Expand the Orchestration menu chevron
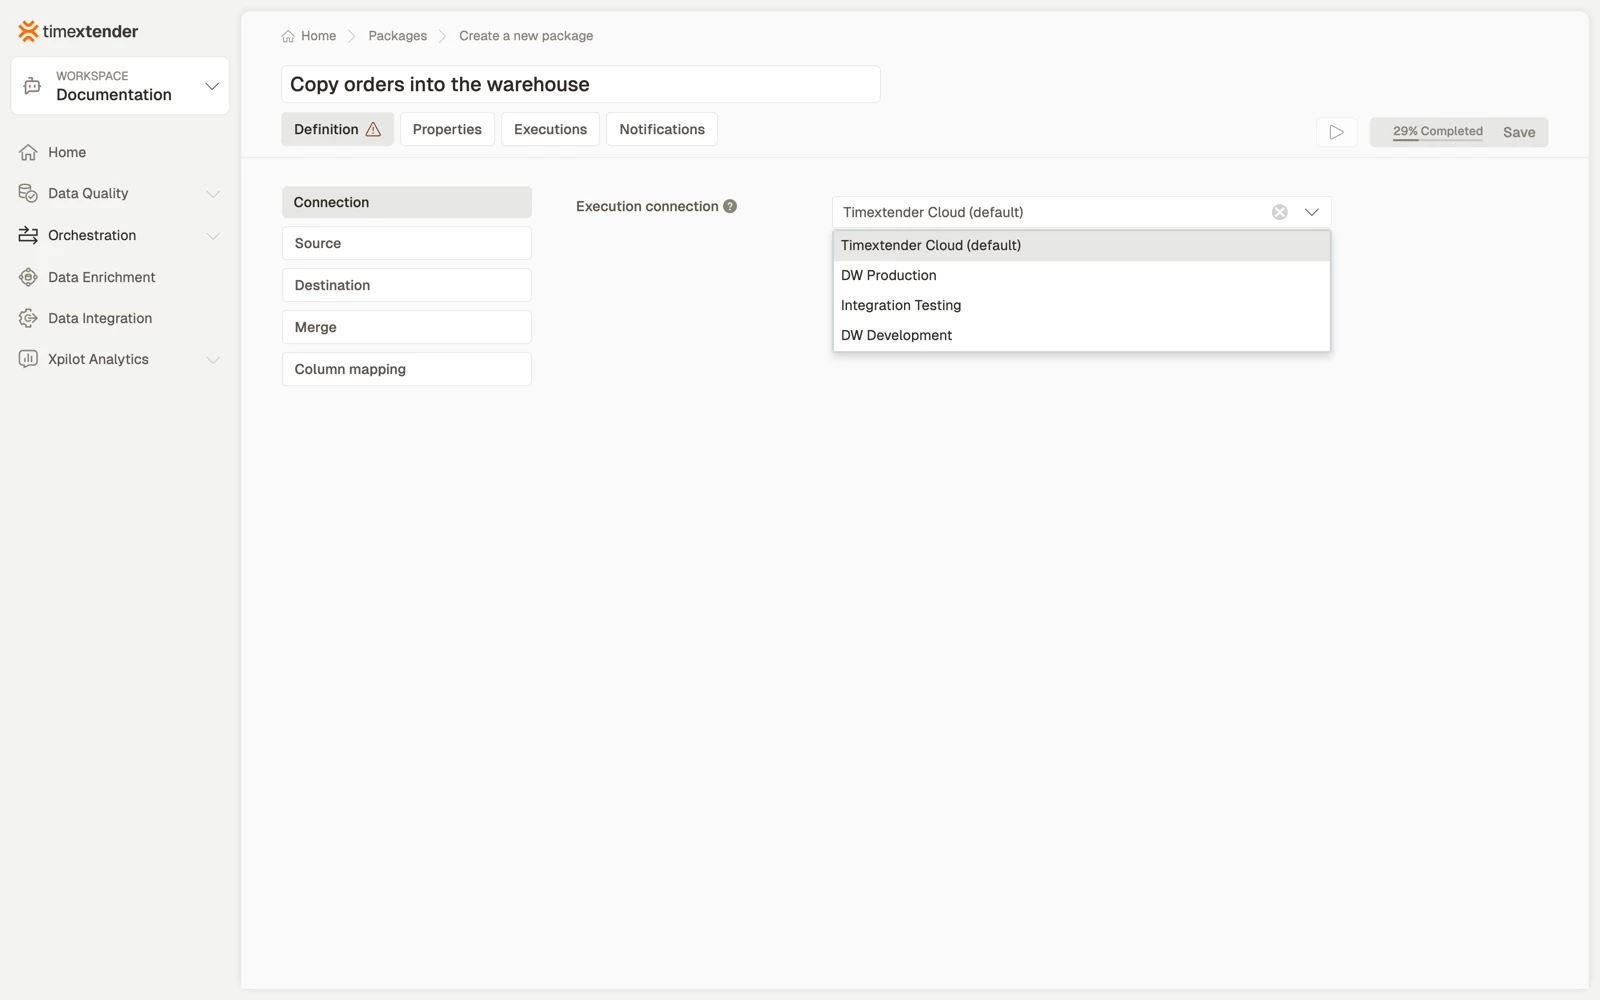Image resolution: width=1600 pixels, height=1000 pixels. pyautogui.click(x=212, y=236)
